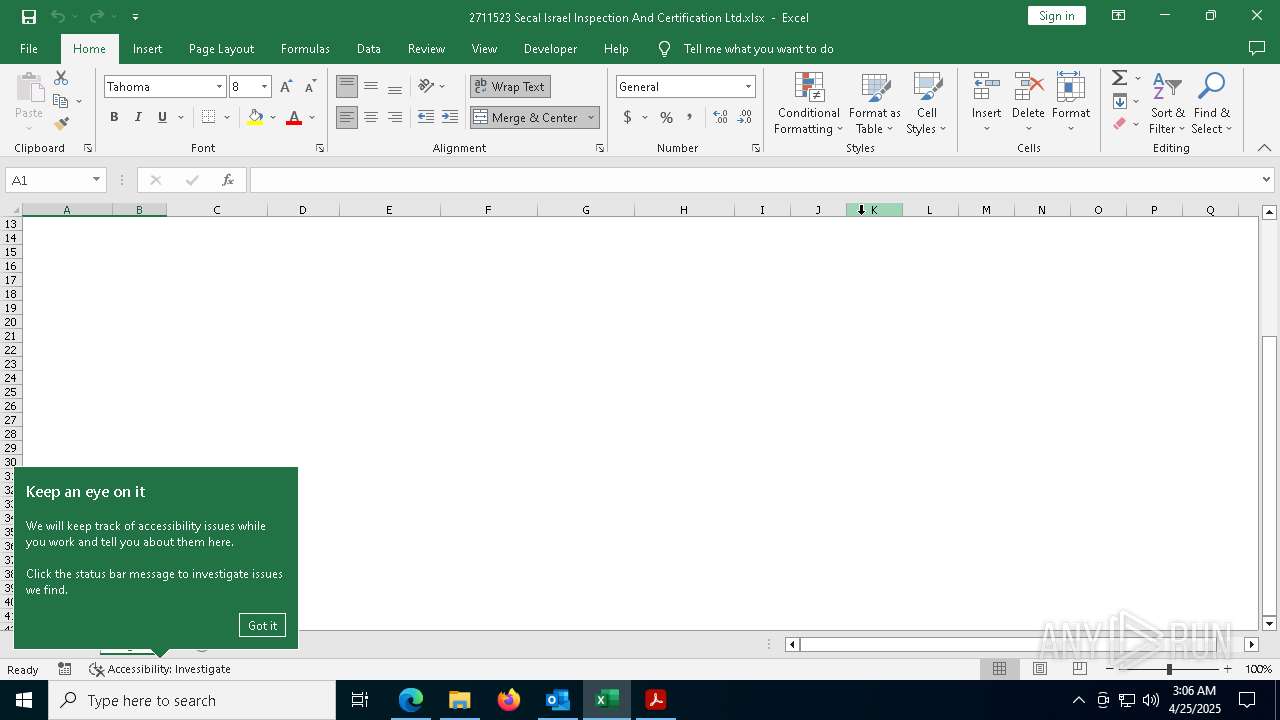Decrease indent in Alignment group

[426, 117]
